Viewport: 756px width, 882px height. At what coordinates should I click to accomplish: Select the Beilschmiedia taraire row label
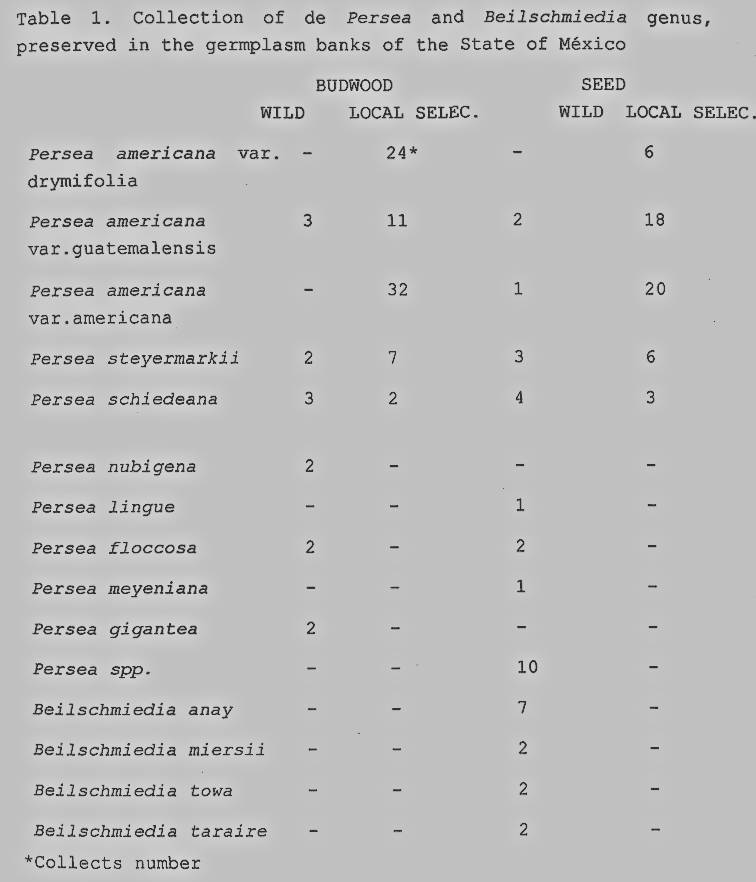(x=150, y=832)
